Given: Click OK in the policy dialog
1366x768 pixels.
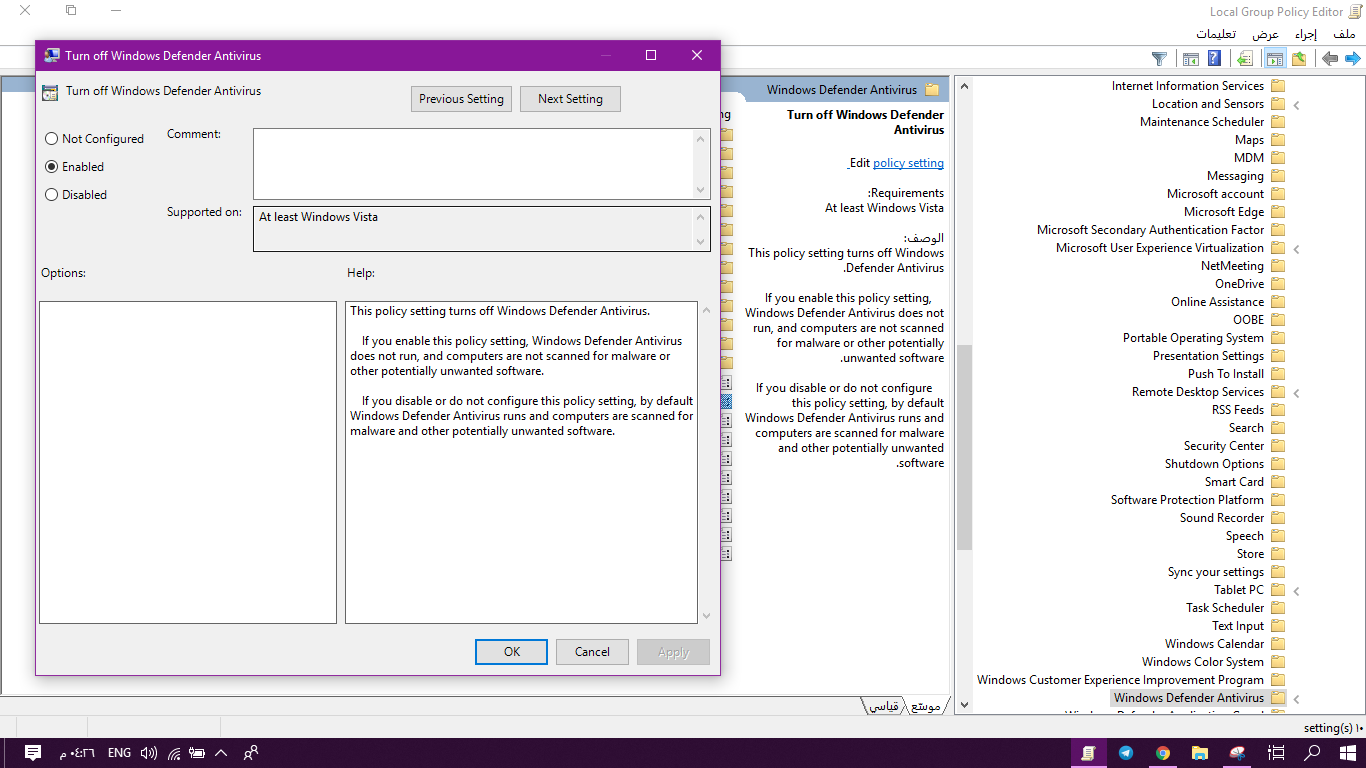Looking at the screenshot, I should coord(511,652).
